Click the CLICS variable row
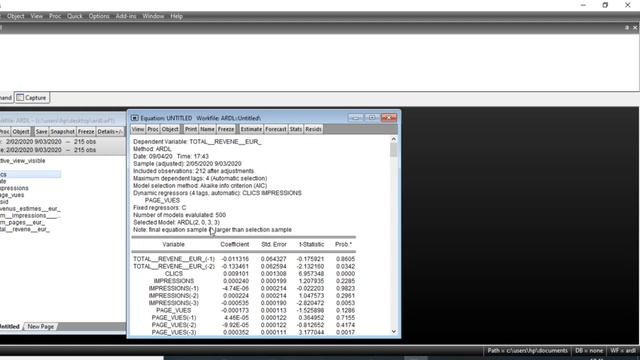The width and height of the screenshot is (640, 360). click(x=244, y=273)
